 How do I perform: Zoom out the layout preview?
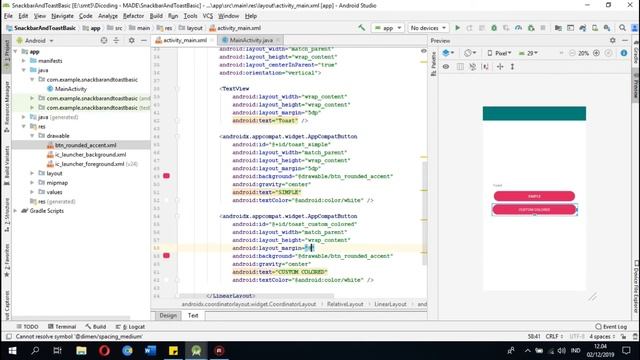coord(572,53)
